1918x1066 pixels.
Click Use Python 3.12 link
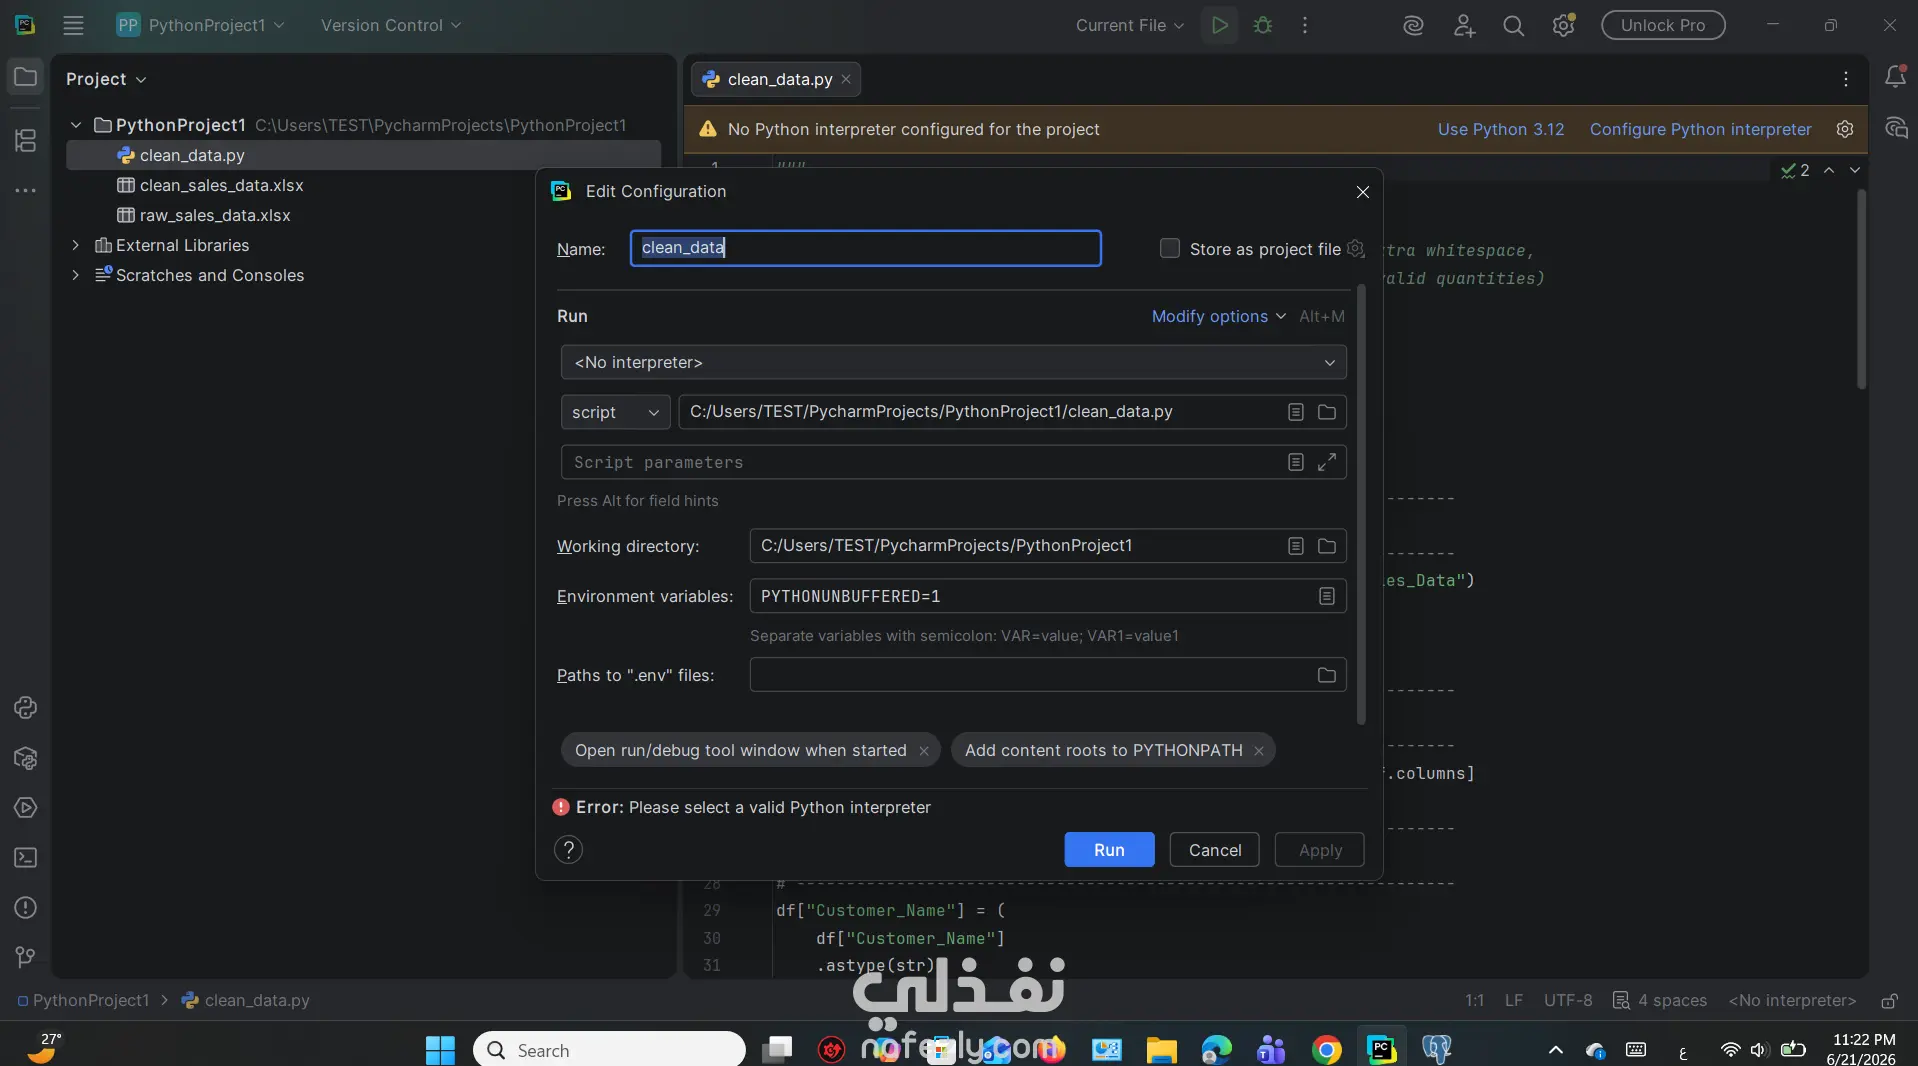coord(1501,129)
